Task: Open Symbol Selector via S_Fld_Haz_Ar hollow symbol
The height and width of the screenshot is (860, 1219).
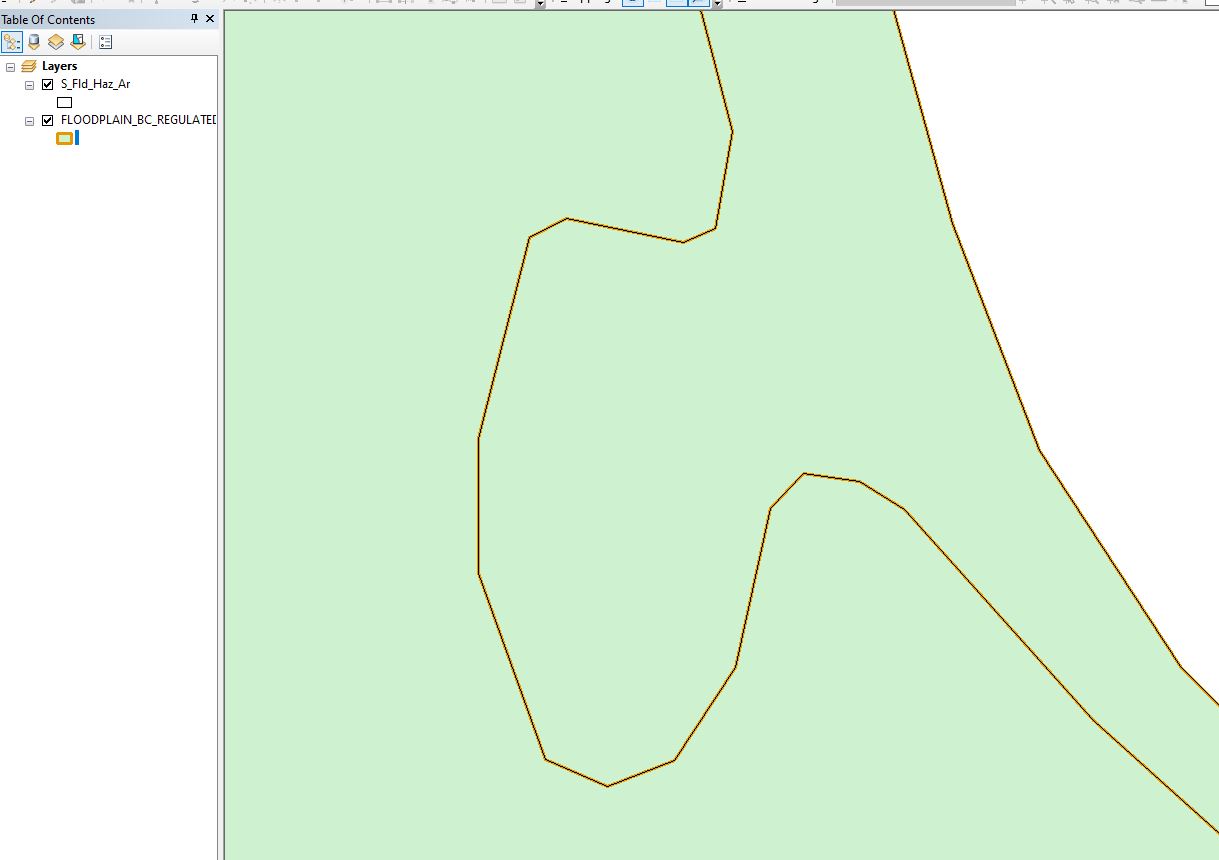Action: pos(64,101)
